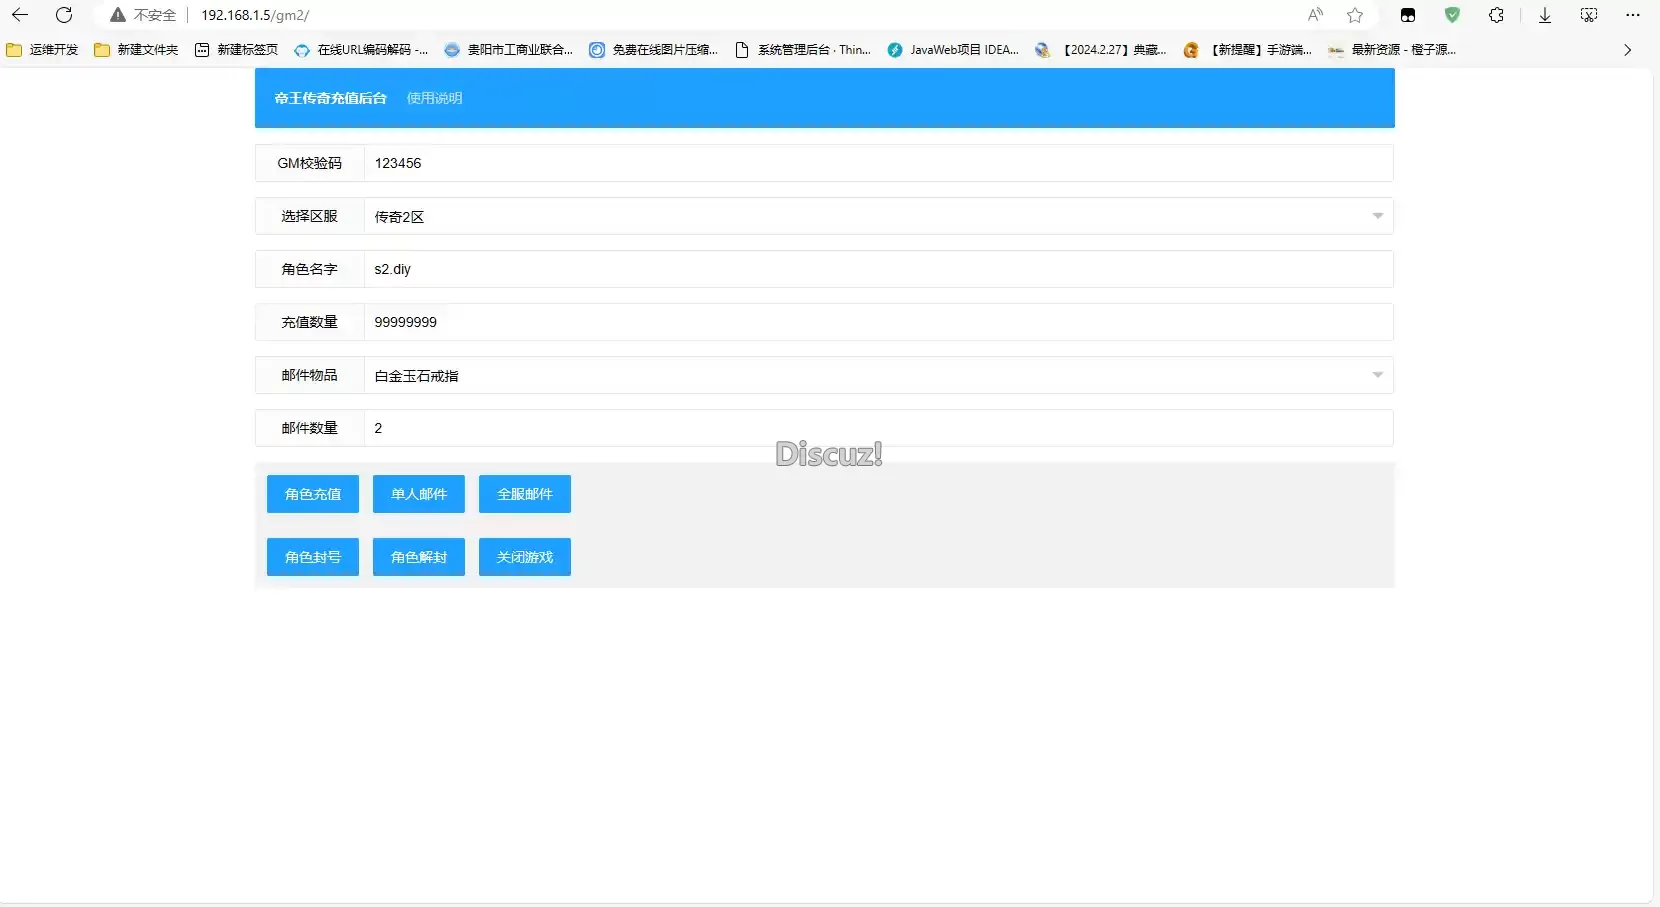Click the 邮件物品 field label
1660x907 pixels.
coord(310,375)
